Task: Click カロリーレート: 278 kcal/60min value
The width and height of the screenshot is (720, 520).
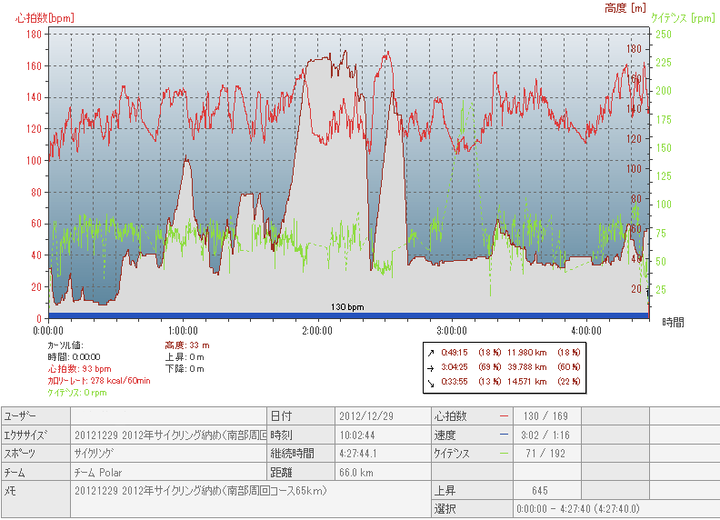Action: pos(99,381)
